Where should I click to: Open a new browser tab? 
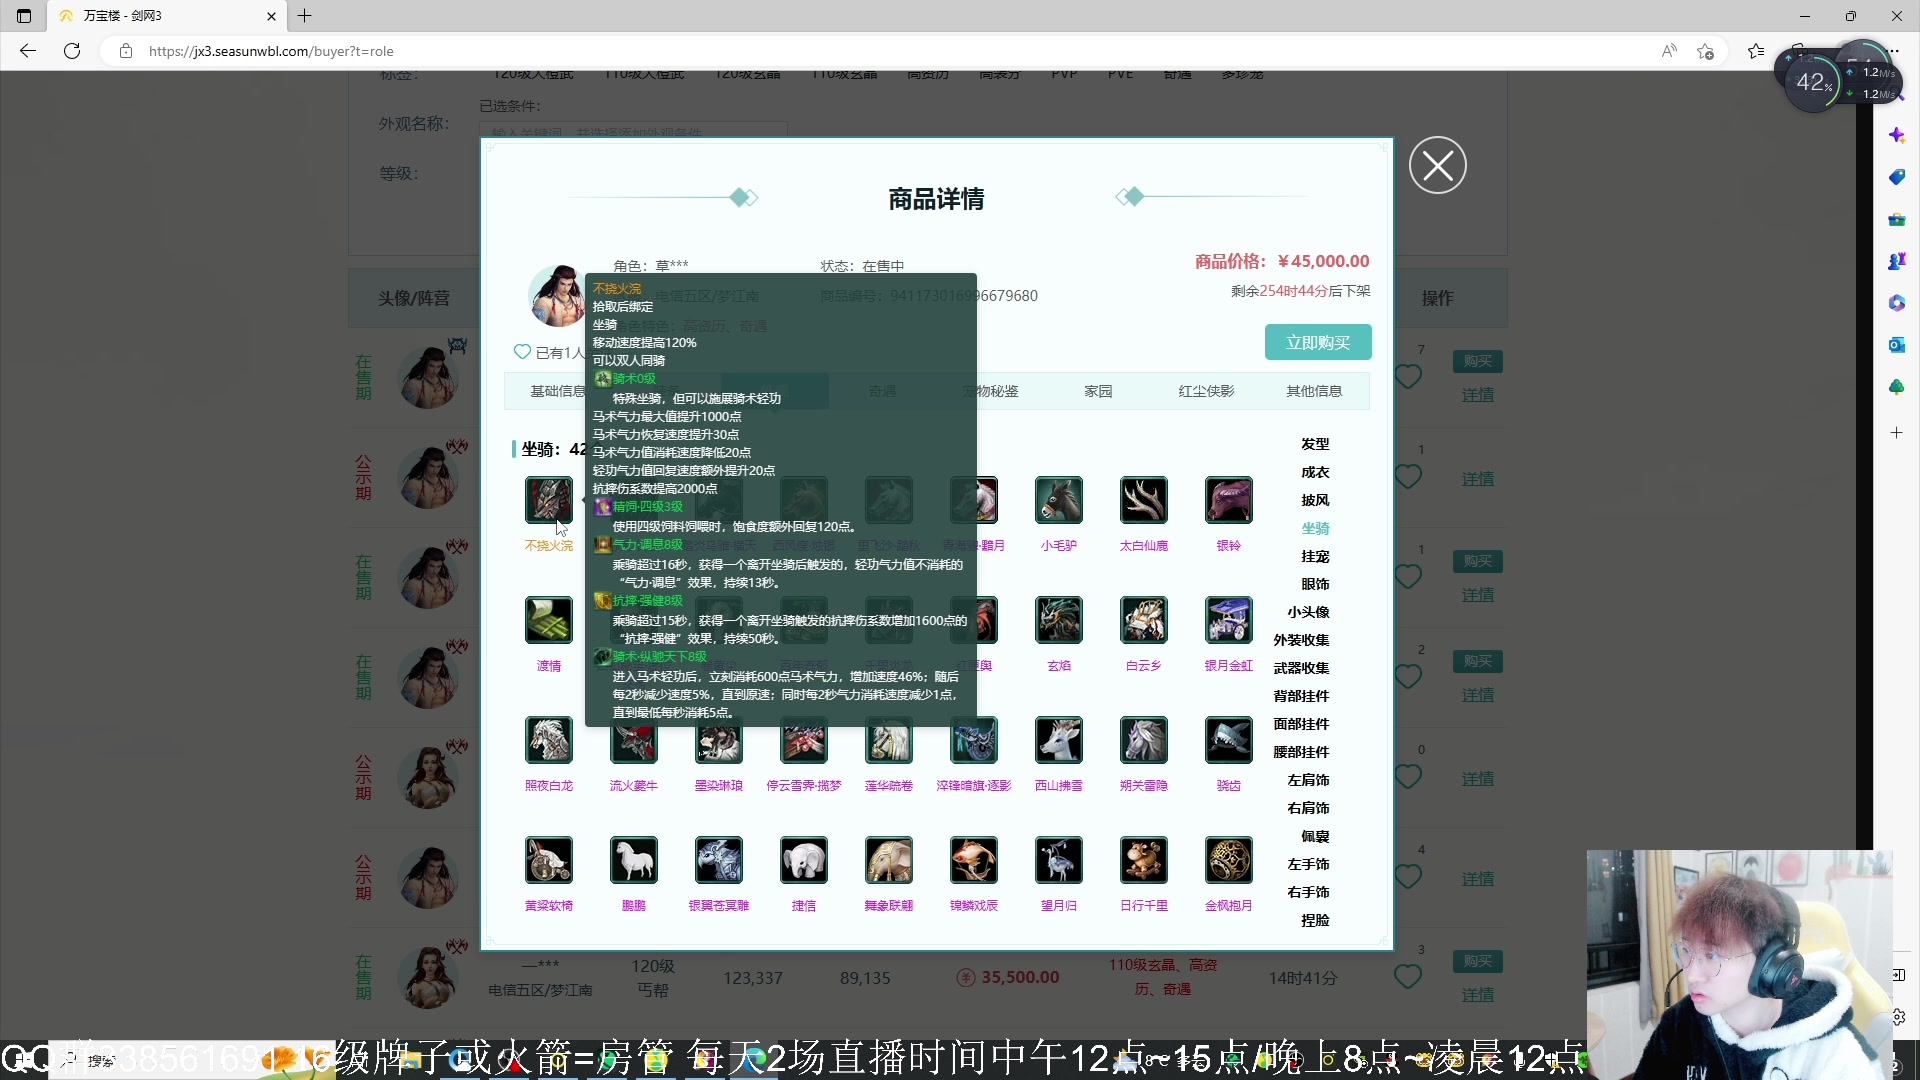point(305,16)
